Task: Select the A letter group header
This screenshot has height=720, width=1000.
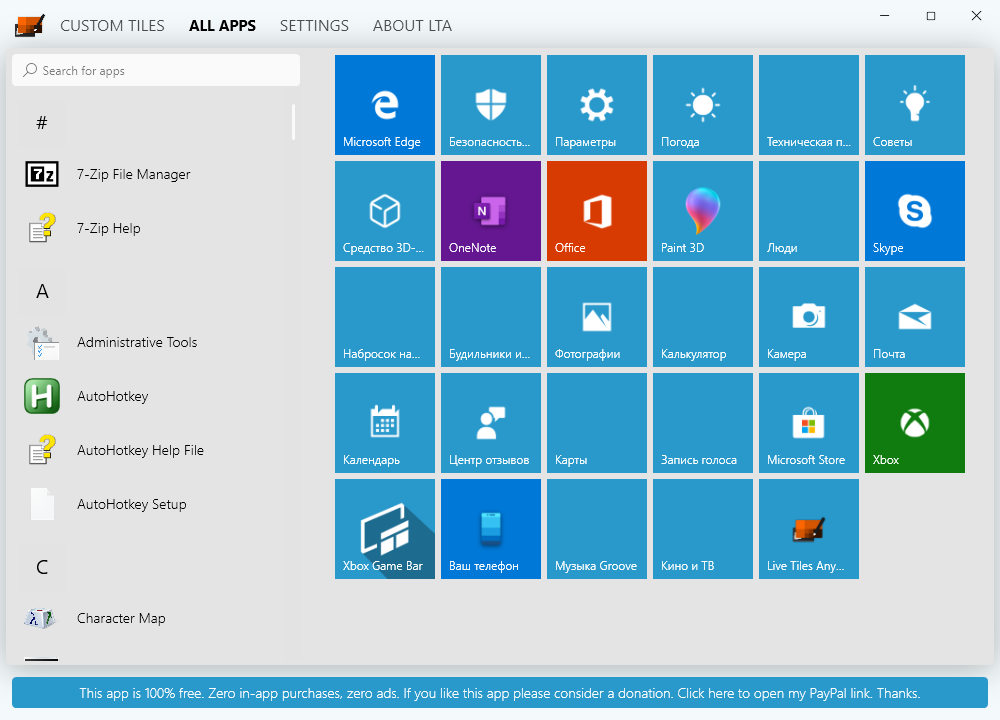Action: (x=41, y=291)
